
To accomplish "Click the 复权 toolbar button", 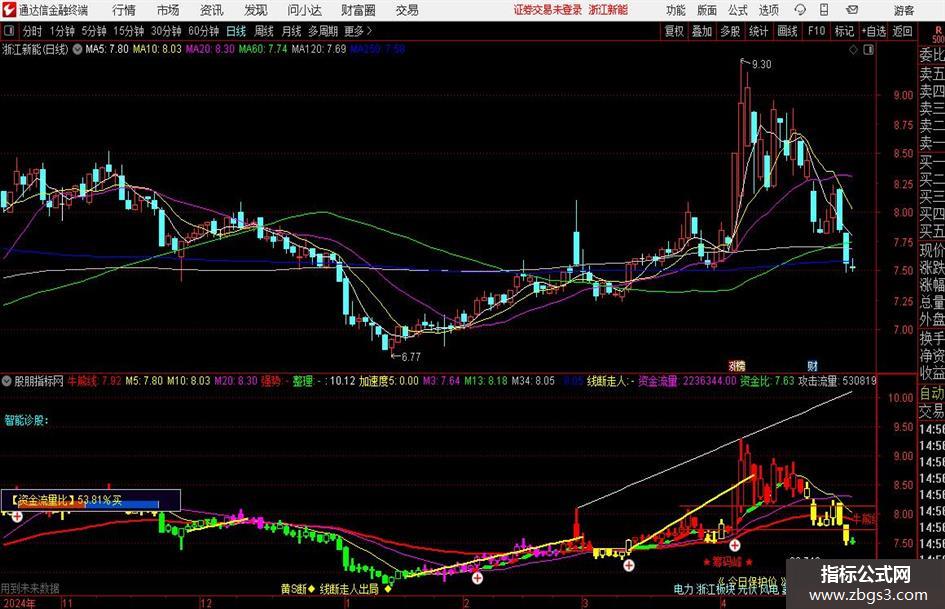I will click(x=674, y=31).
